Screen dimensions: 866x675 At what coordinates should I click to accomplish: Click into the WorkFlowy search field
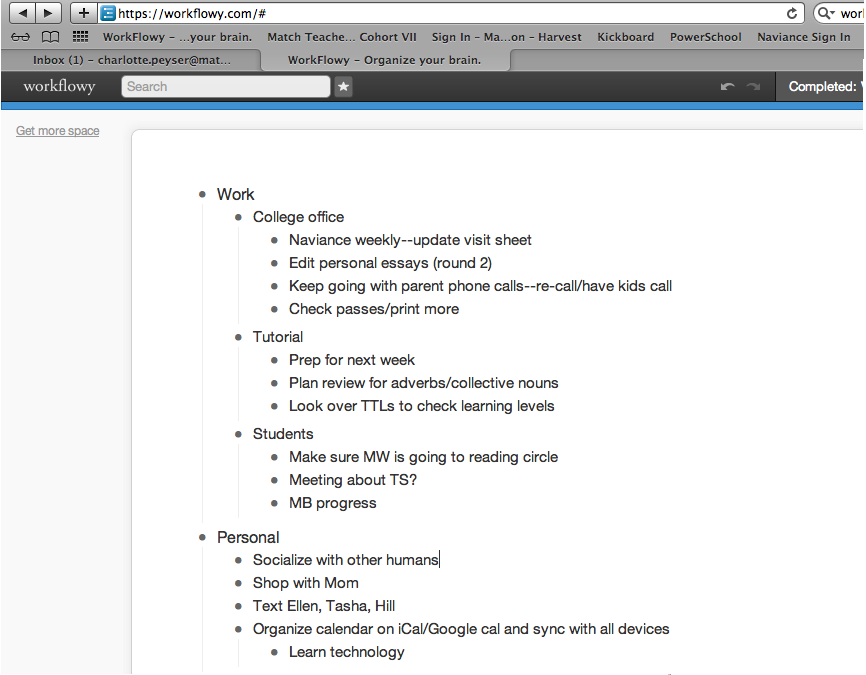[225, 87]
